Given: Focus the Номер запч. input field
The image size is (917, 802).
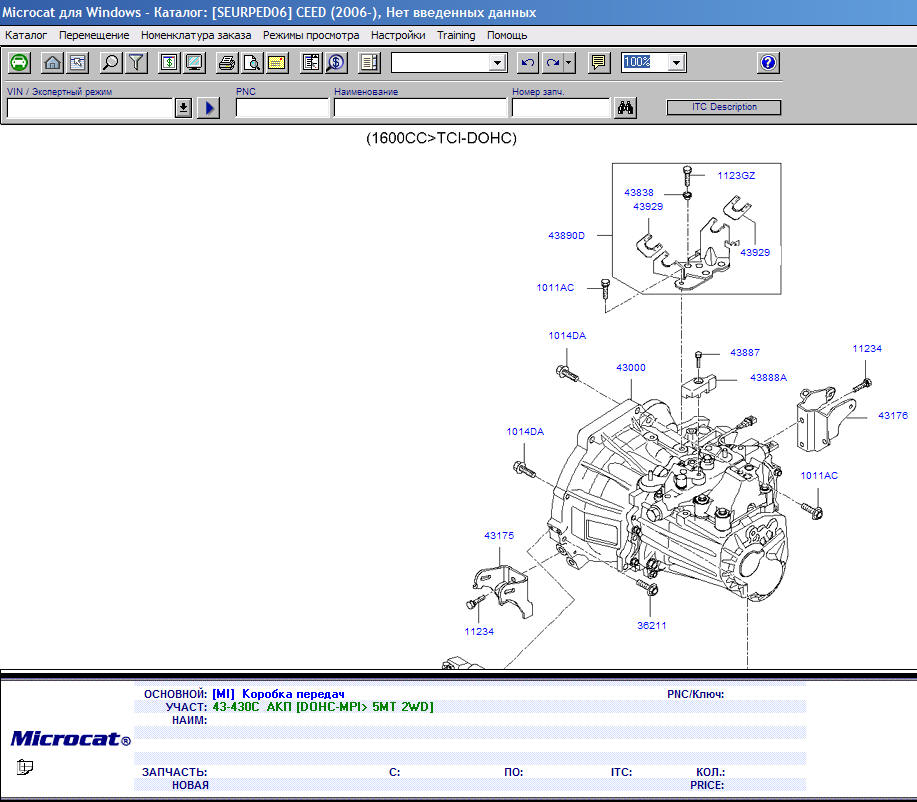Looking at the screenshot, I should click(561, 108).
